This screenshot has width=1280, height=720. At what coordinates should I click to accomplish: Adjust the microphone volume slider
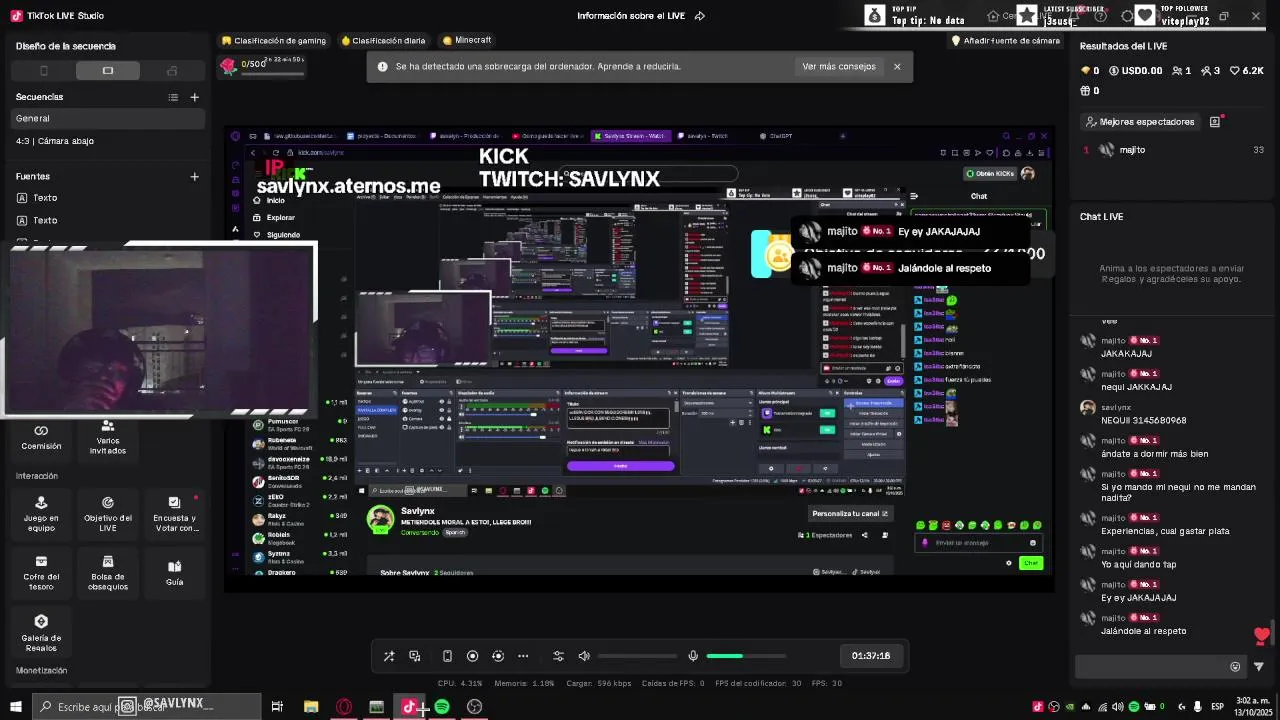pyautogui.click(x=746, y=656)
